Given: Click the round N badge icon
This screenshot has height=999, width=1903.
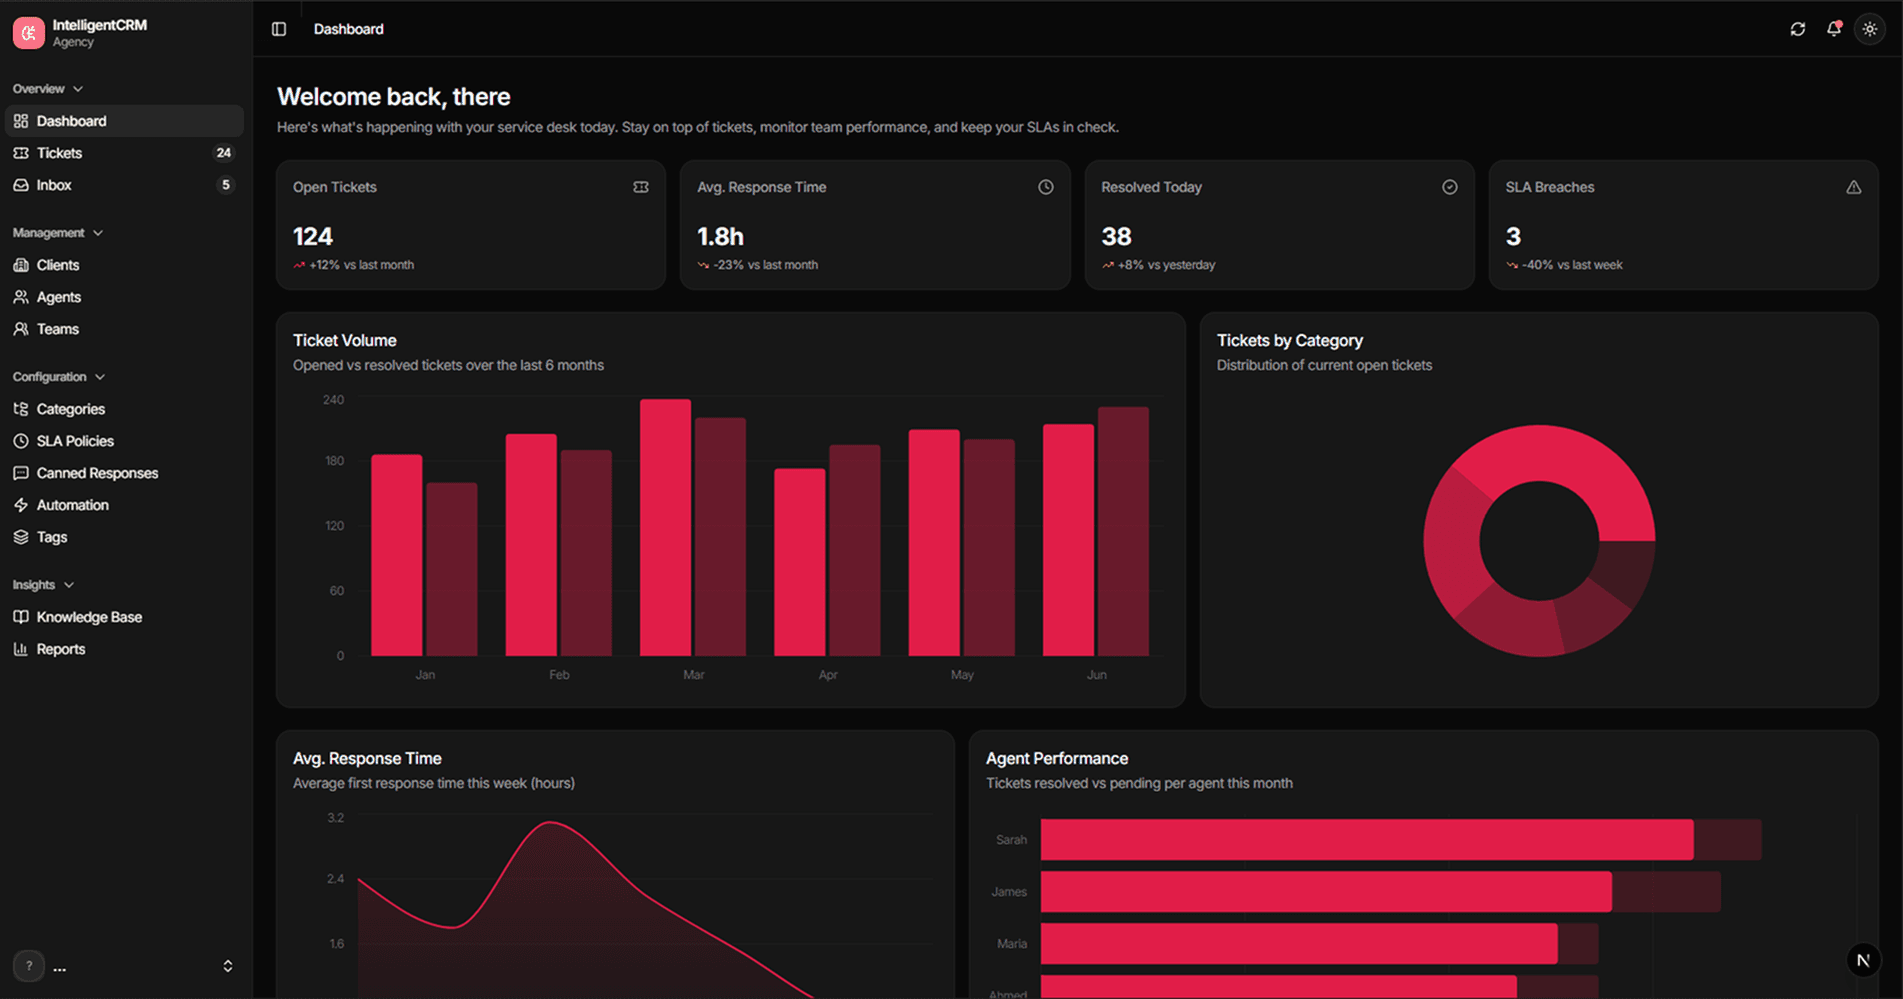Looking at the screenshot, I should click(1863, 960).
